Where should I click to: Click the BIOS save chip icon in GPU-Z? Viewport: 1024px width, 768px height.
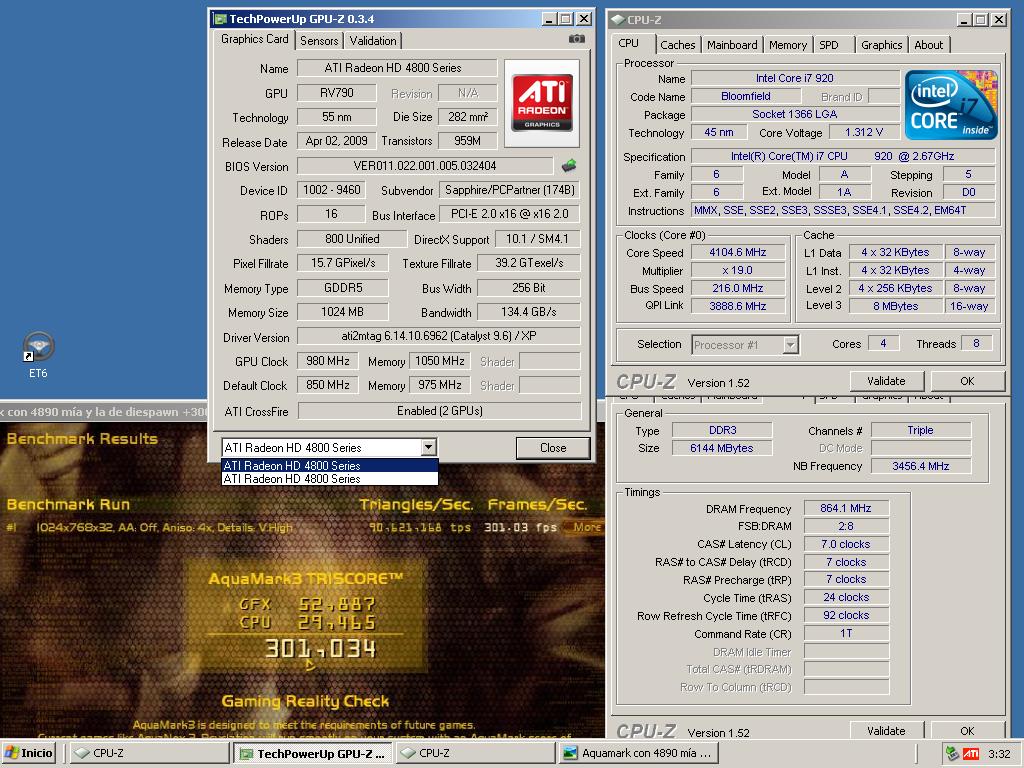click(x=569, y=165)
